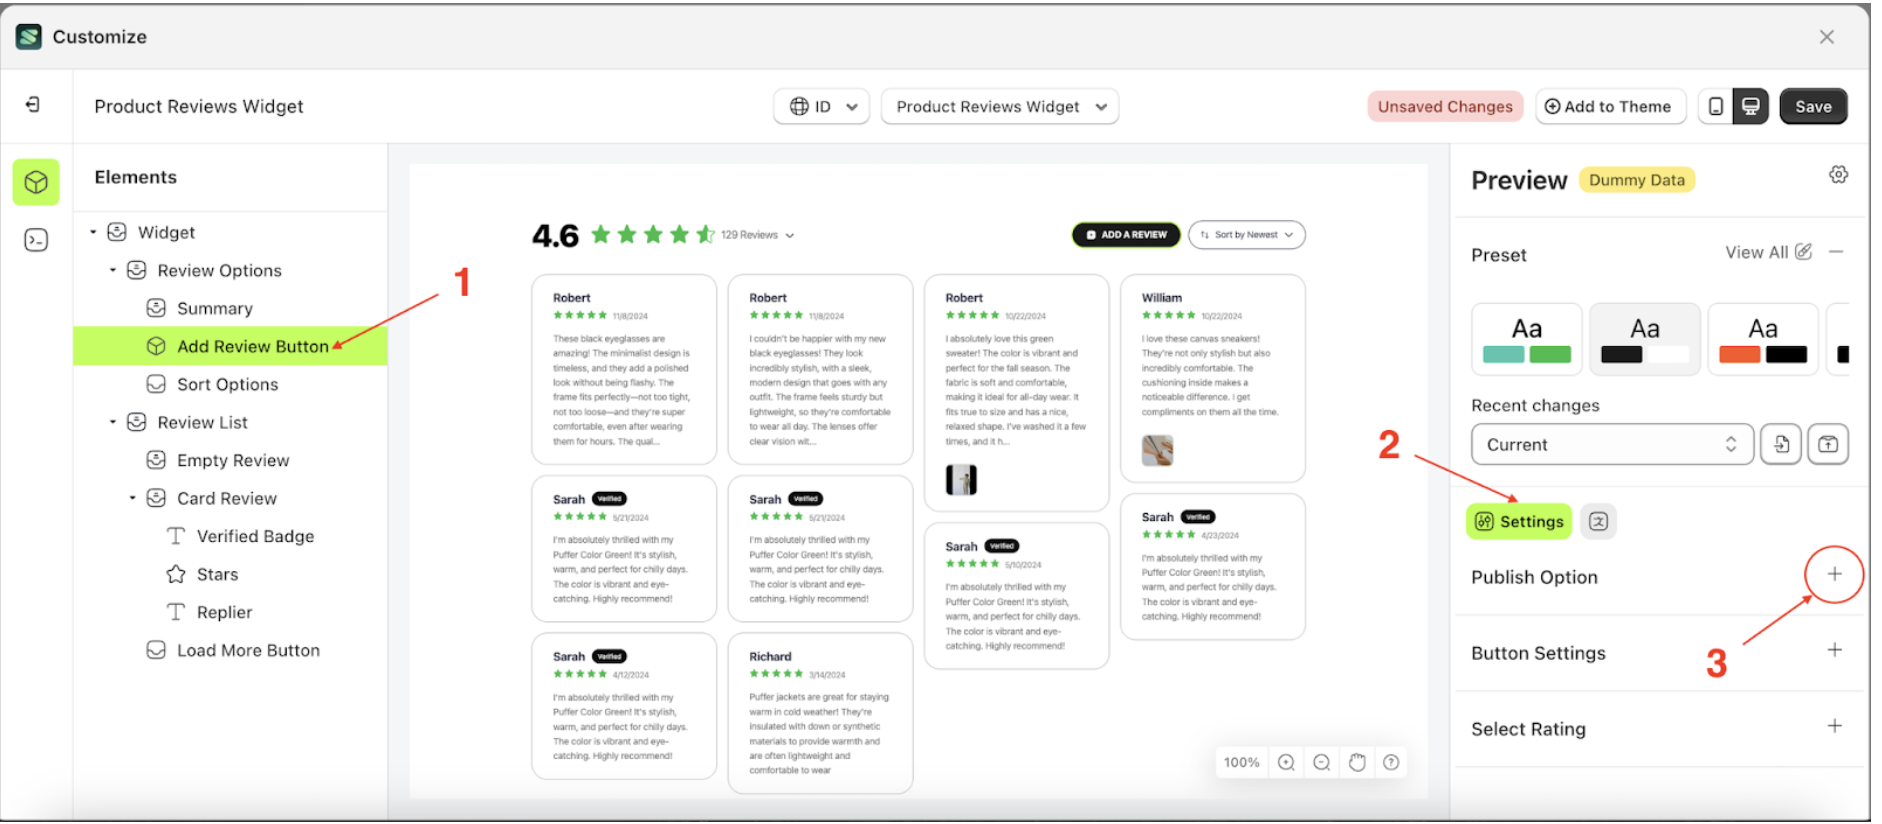This screenshot has width=1882, height=824.
Task: Click the Replier text icon
Action: [176, 612]
